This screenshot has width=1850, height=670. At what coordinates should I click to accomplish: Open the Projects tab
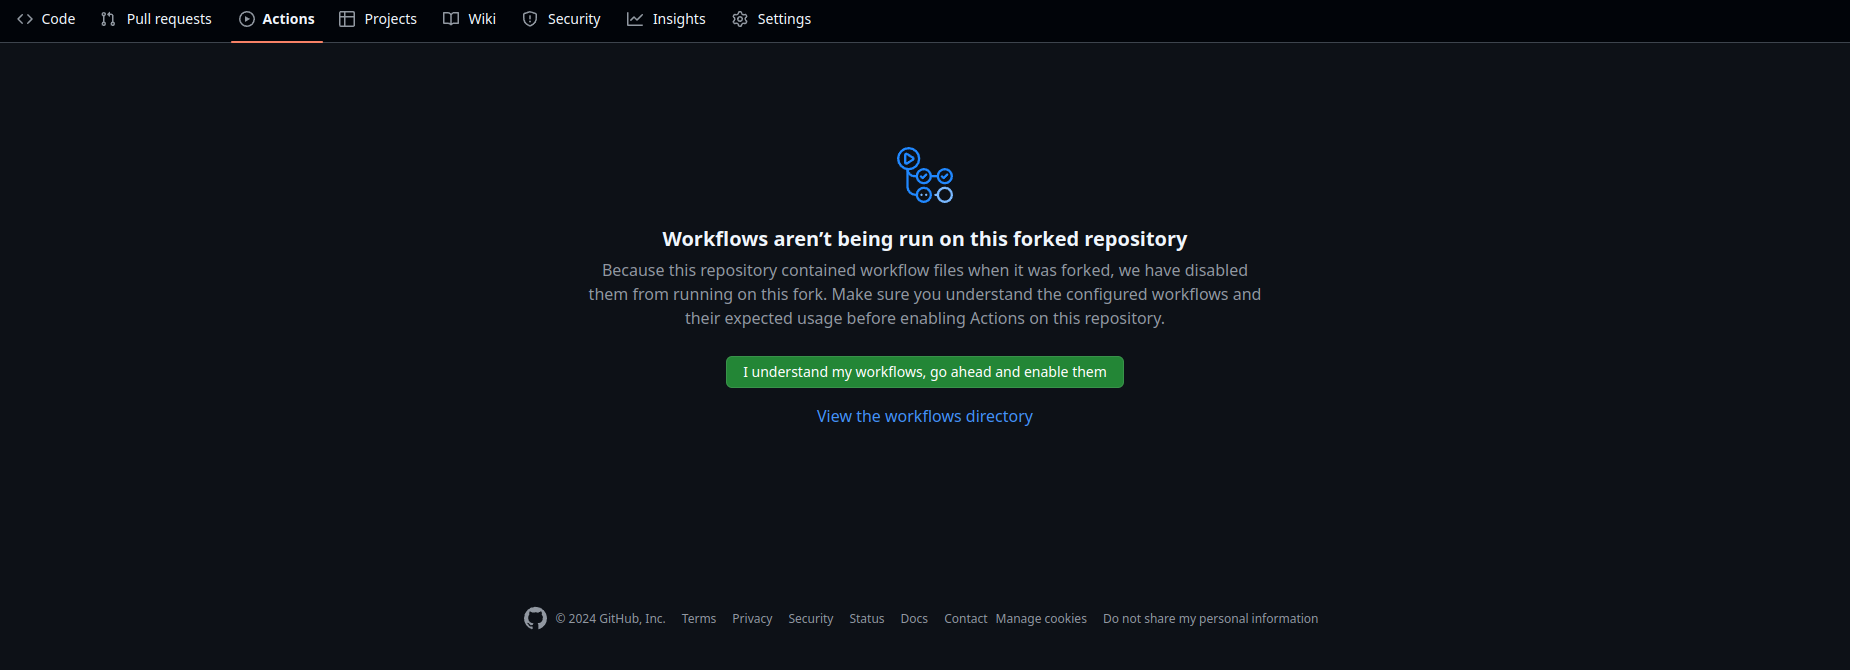(378, 19)
